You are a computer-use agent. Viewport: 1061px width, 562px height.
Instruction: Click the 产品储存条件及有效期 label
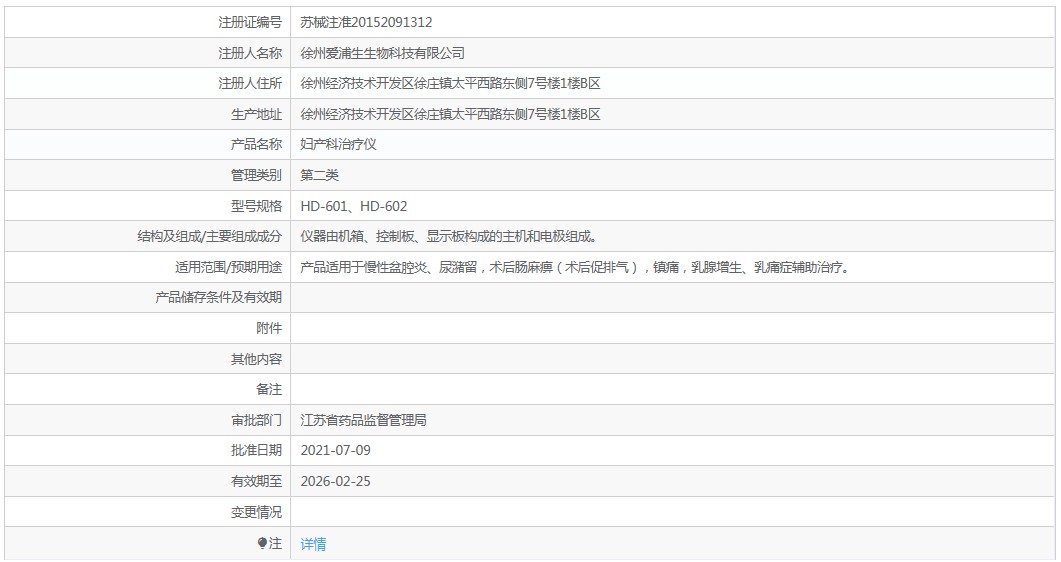[219, 298]
